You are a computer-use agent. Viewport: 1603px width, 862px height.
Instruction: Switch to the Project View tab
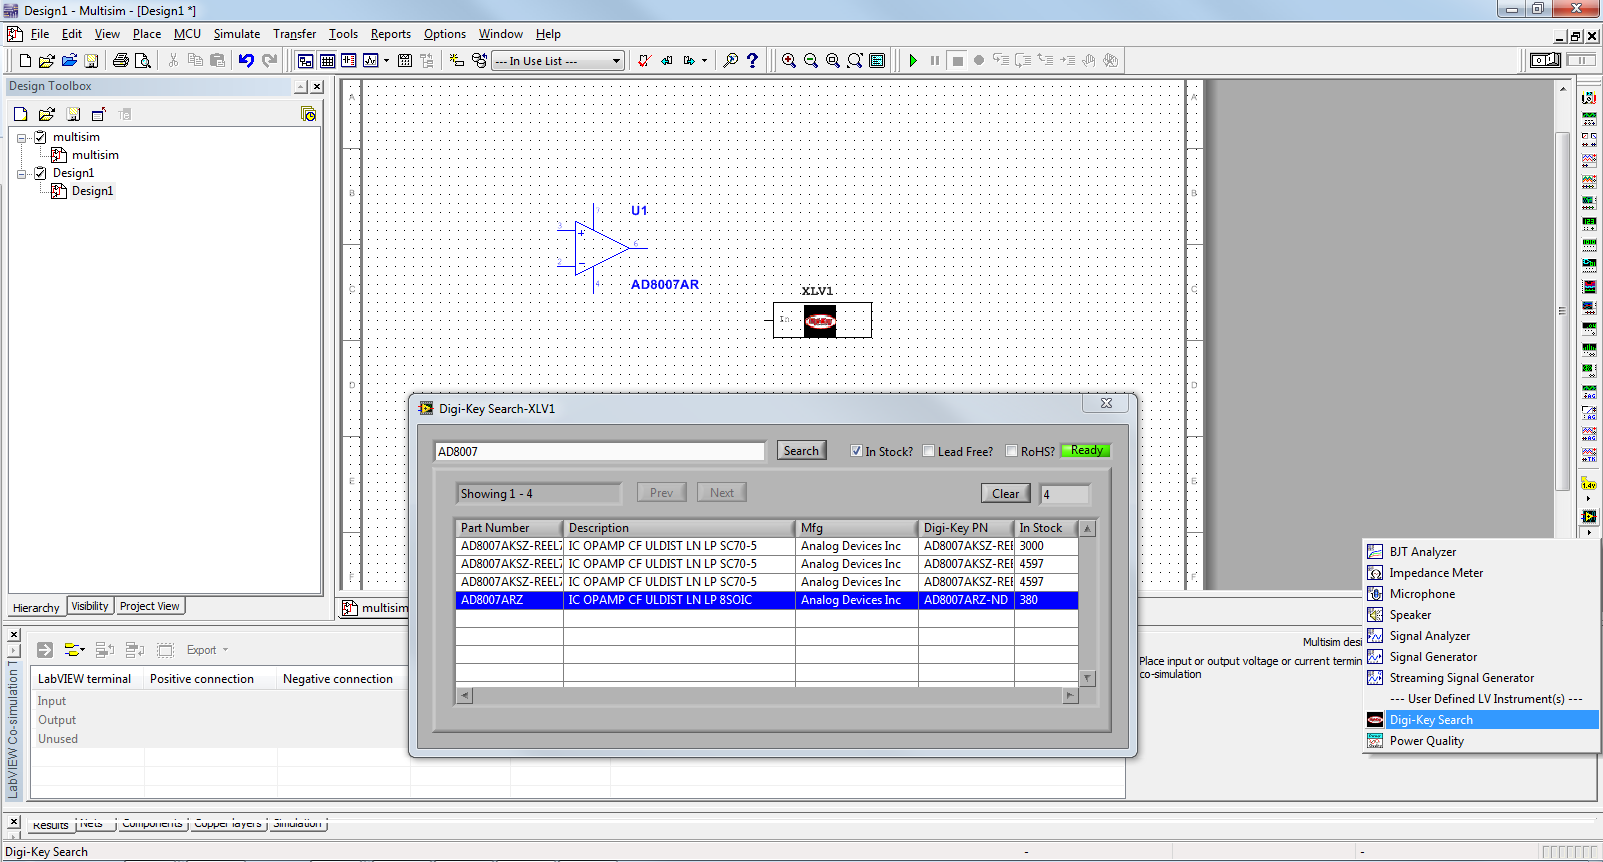[150, 606]
